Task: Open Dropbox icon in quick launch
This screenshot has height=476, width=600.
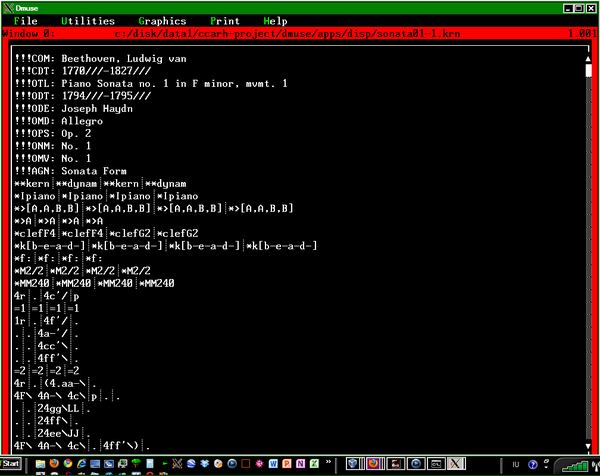Action: click(204, 464)
